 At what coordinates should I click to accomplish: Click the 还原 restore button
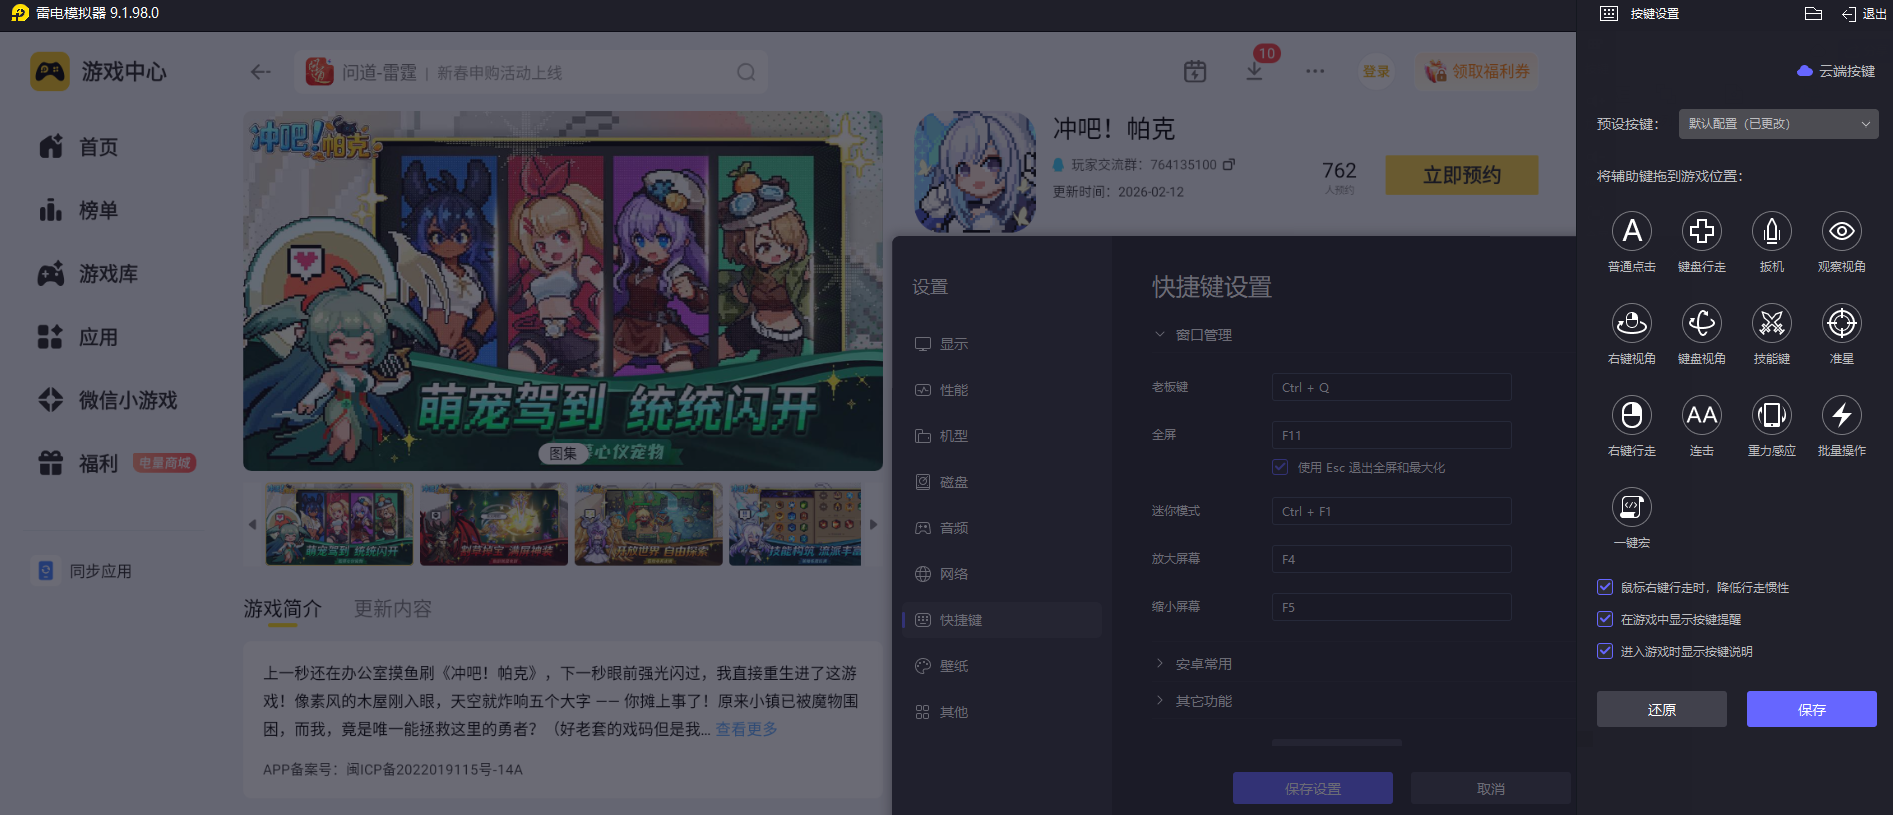tap(1661, 709)
